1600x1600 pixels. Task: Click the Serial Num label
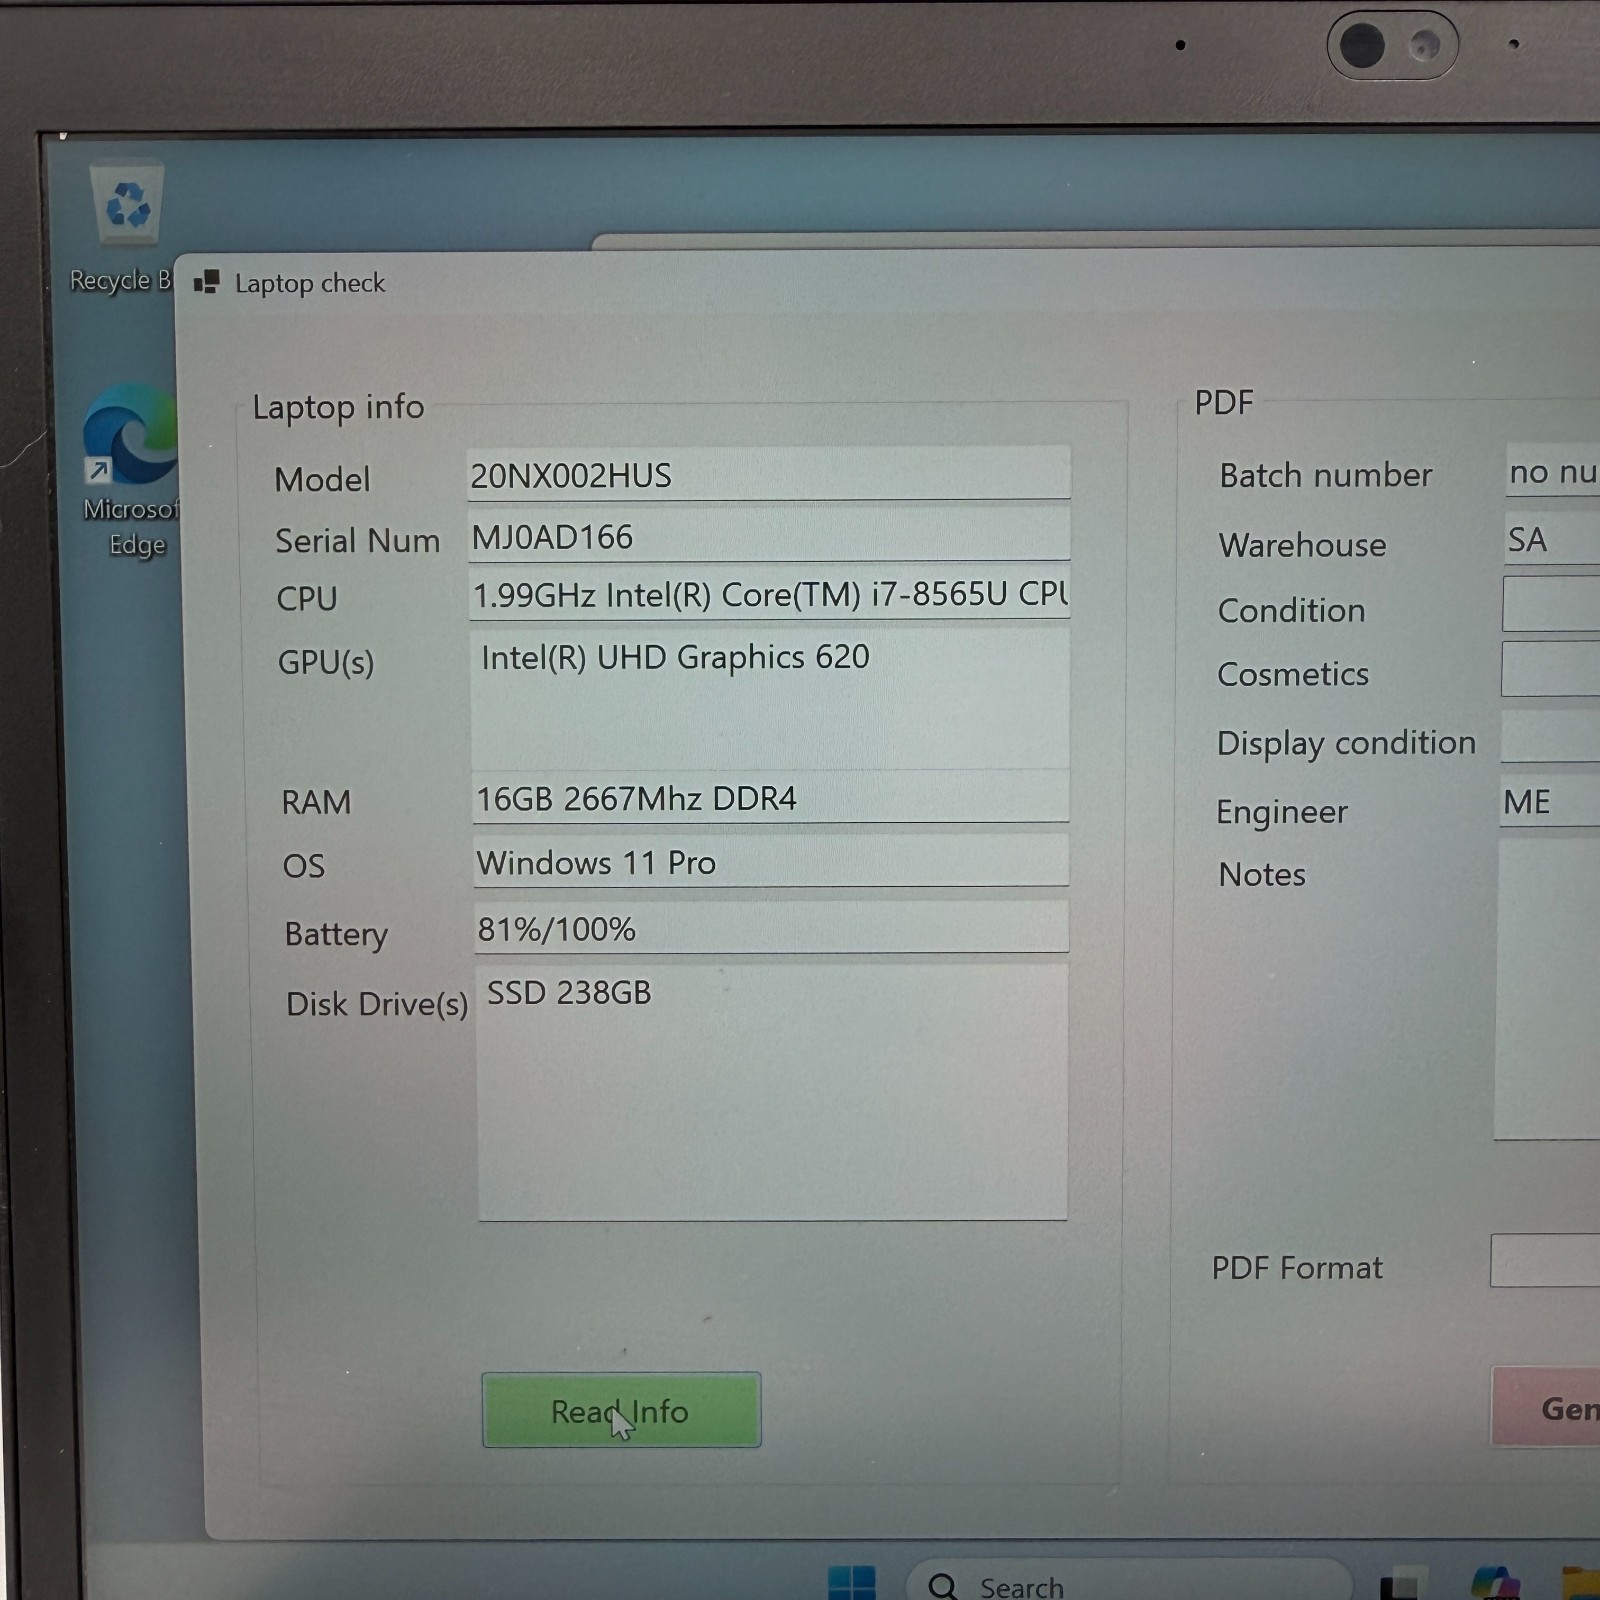357,540
